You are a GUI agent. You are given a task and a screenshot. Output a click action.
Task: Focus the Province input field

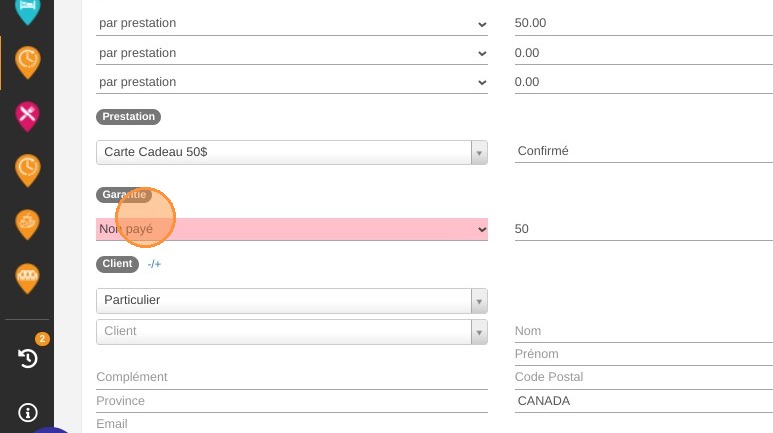pyautogui.click(x=292, y=401)
